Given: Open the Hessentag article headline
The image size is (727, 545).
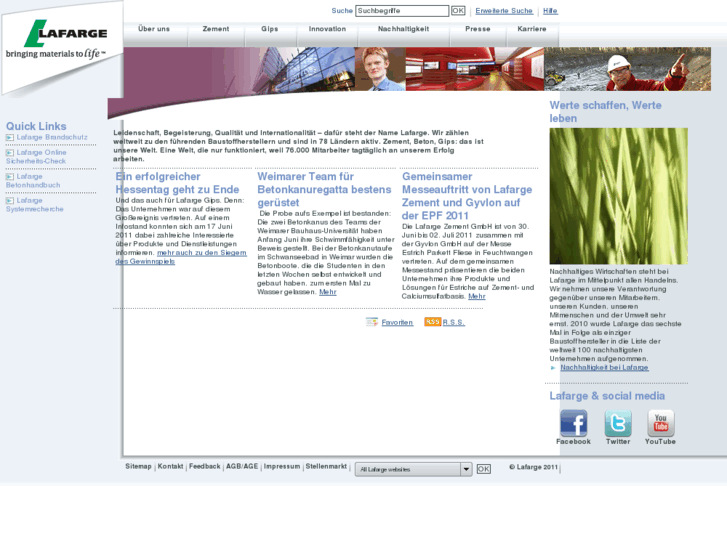Looking at the screenshot, I should tap(177, 183).
